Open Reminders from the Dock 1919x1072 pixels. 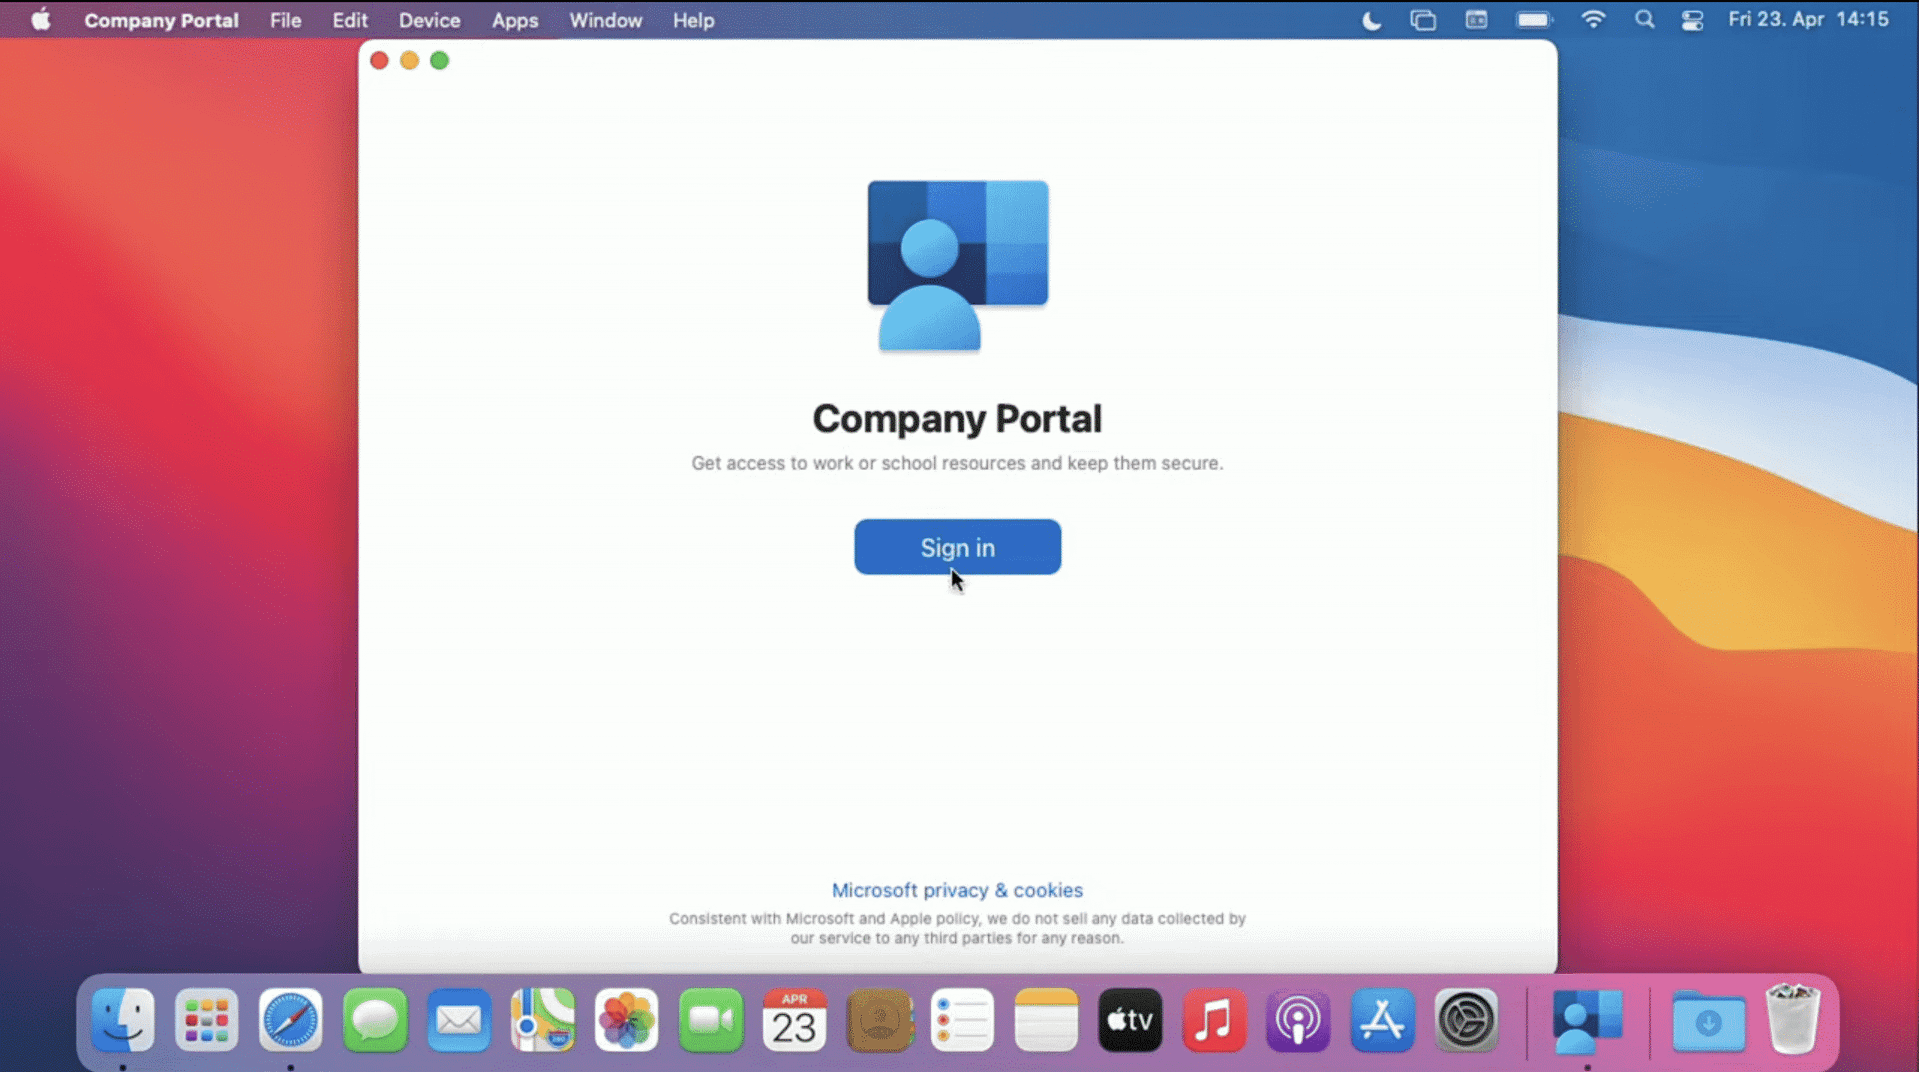pyautogui.click(x=962, y=1021)
